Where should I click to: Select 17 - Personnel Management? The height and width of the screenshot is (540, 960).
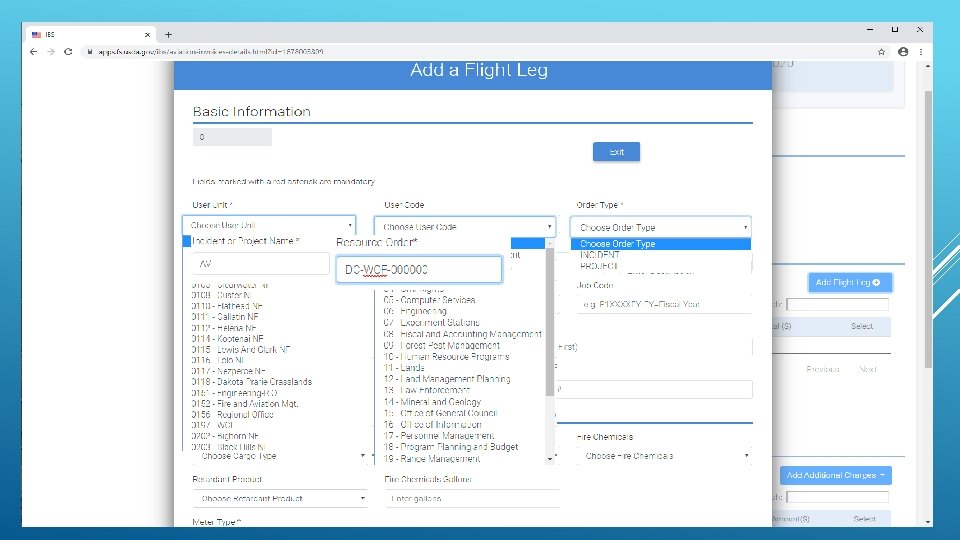point(439,436)
